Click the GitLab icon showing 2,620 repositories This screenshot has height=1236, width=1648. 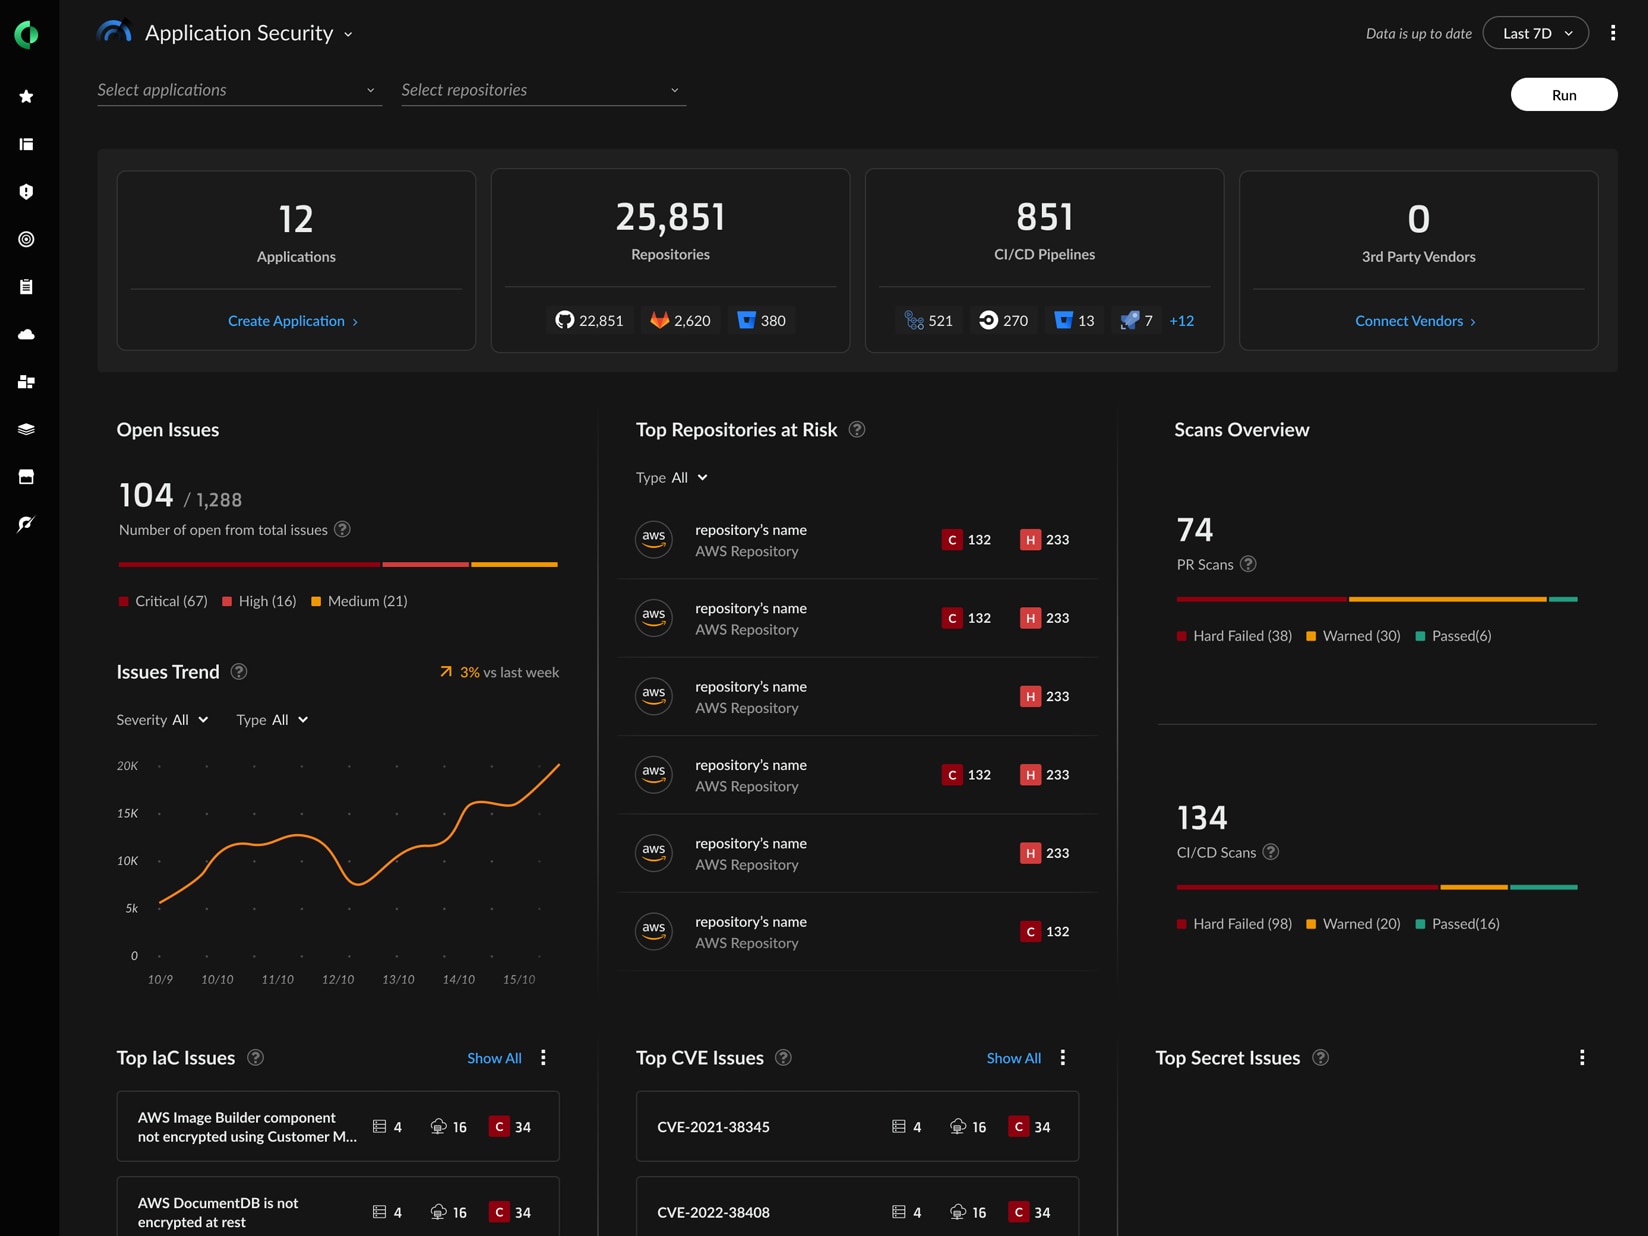pyautogui.click(x=657, y=320)
